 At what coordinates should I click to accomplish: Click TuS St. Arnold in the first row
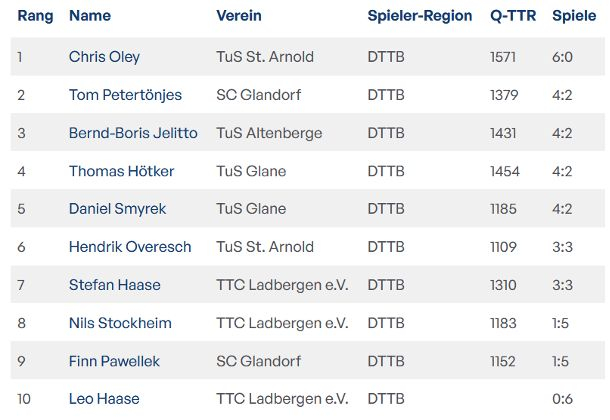pyautogui.click(x=265, y=57)
